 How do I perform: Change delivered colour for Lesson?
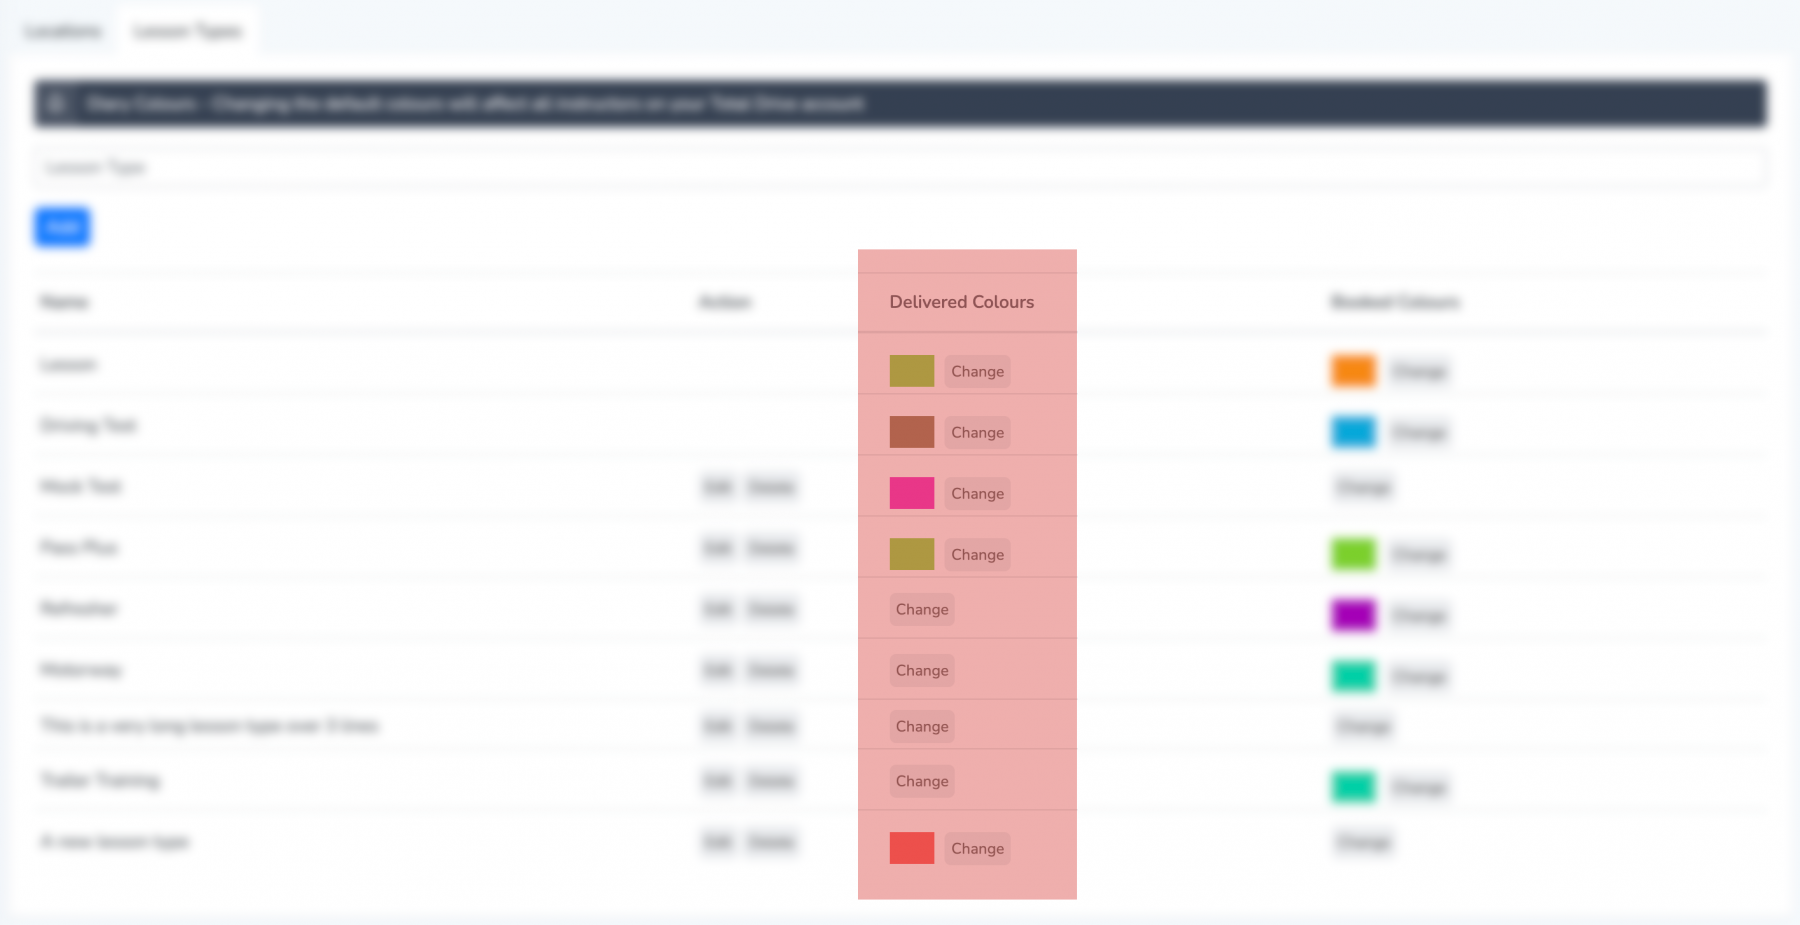(x=977, y=371)
